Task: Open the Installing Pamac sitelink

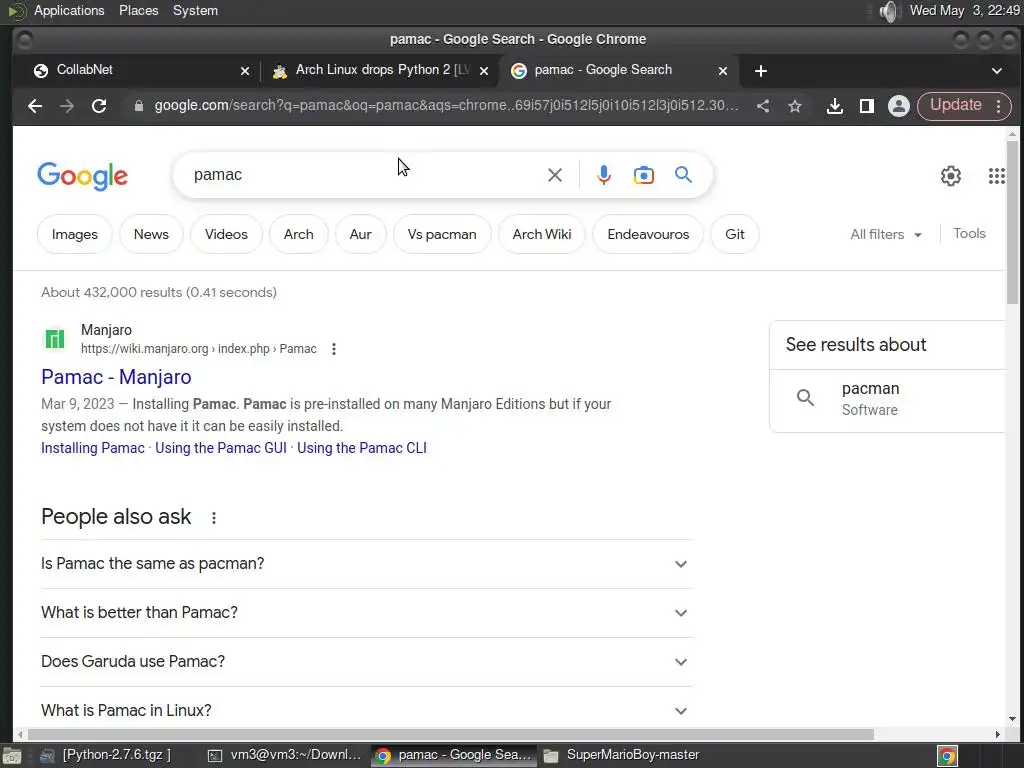Action: pyautogui.click(x=93, y=448)
